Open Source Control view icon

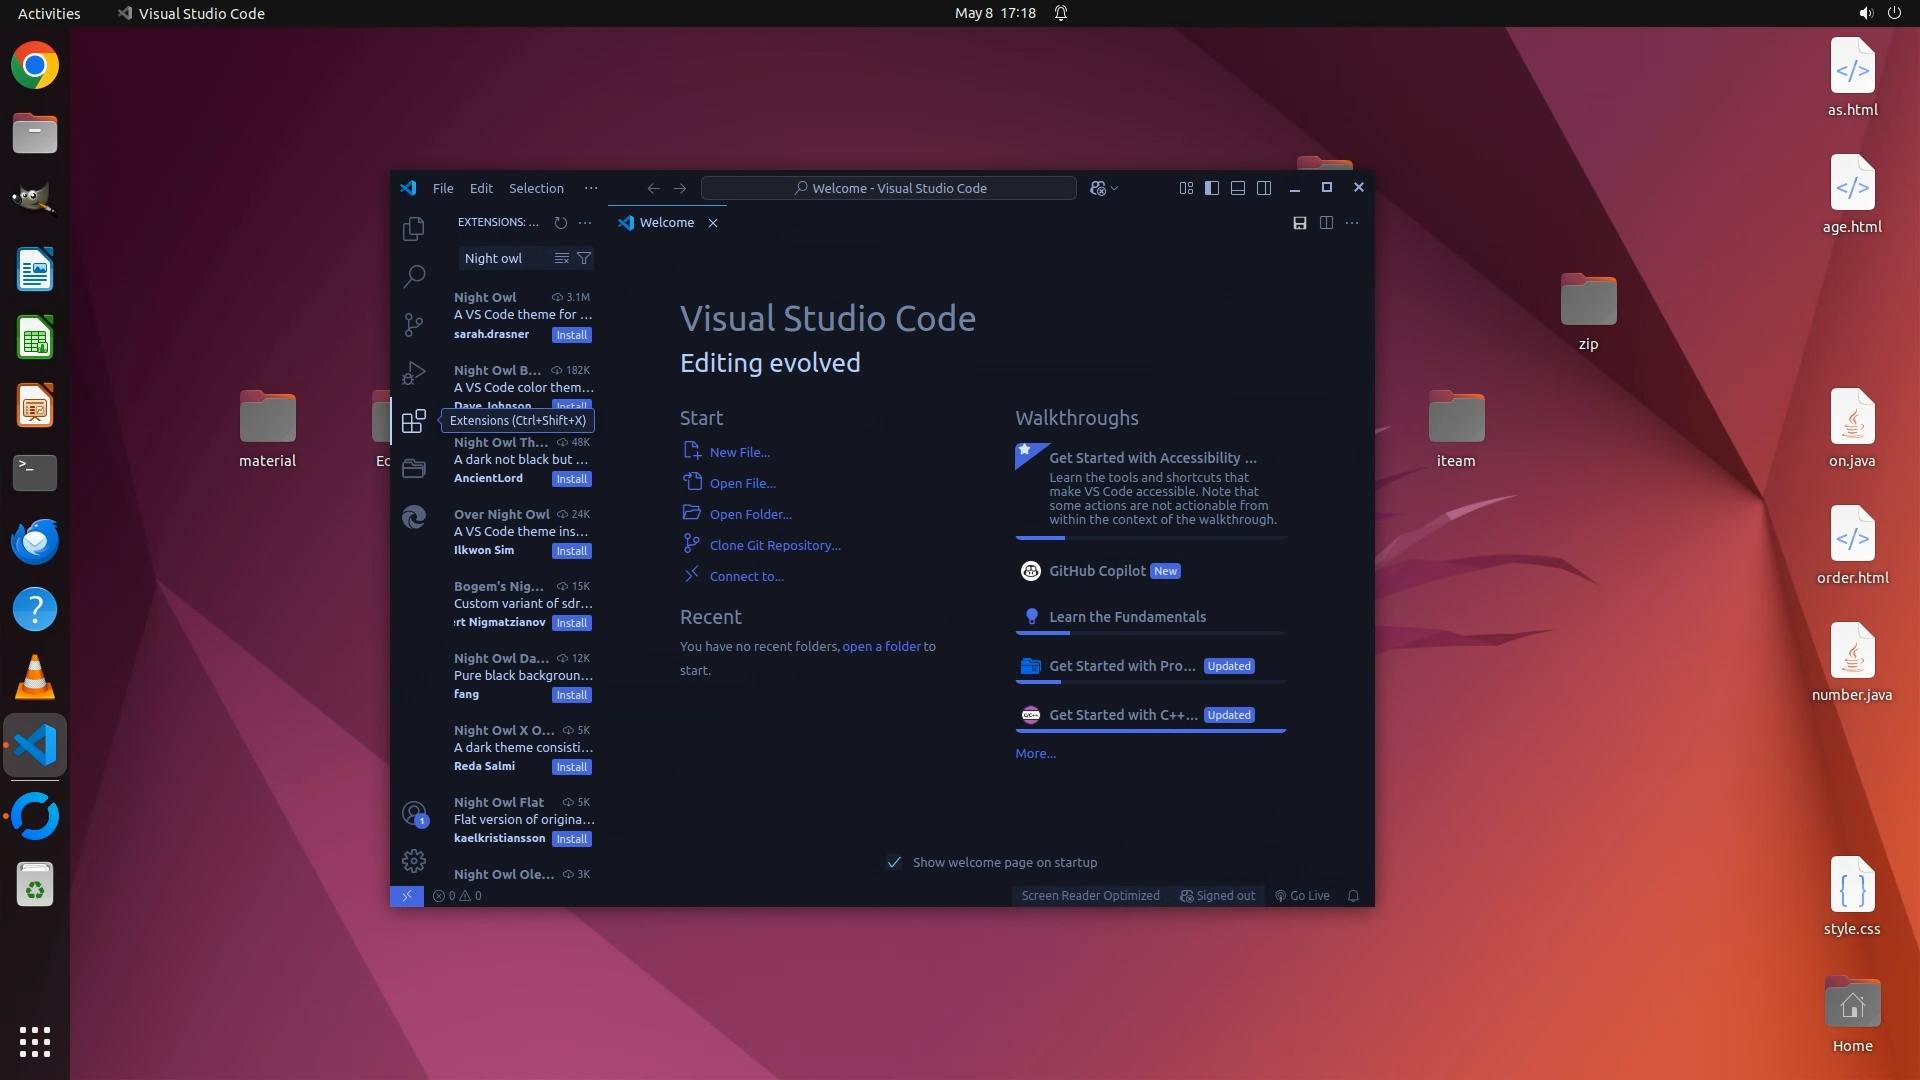[x=413, y=324]
